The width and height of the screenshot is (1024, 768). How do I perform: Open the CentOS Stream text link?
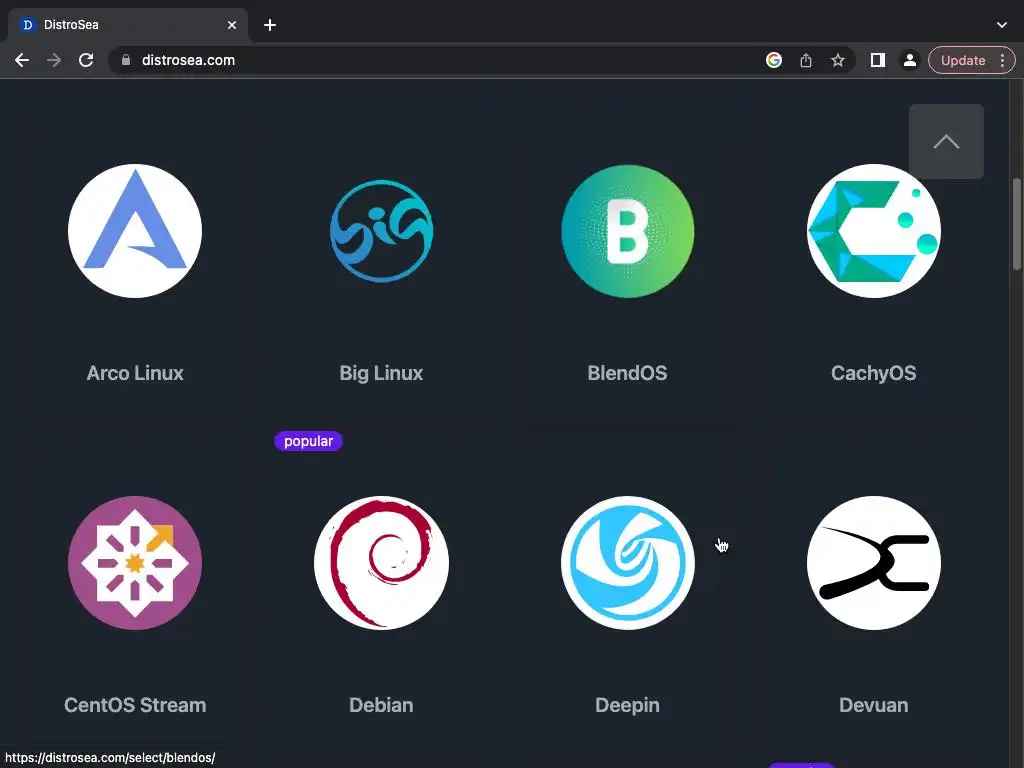click(x=135, y=705)
